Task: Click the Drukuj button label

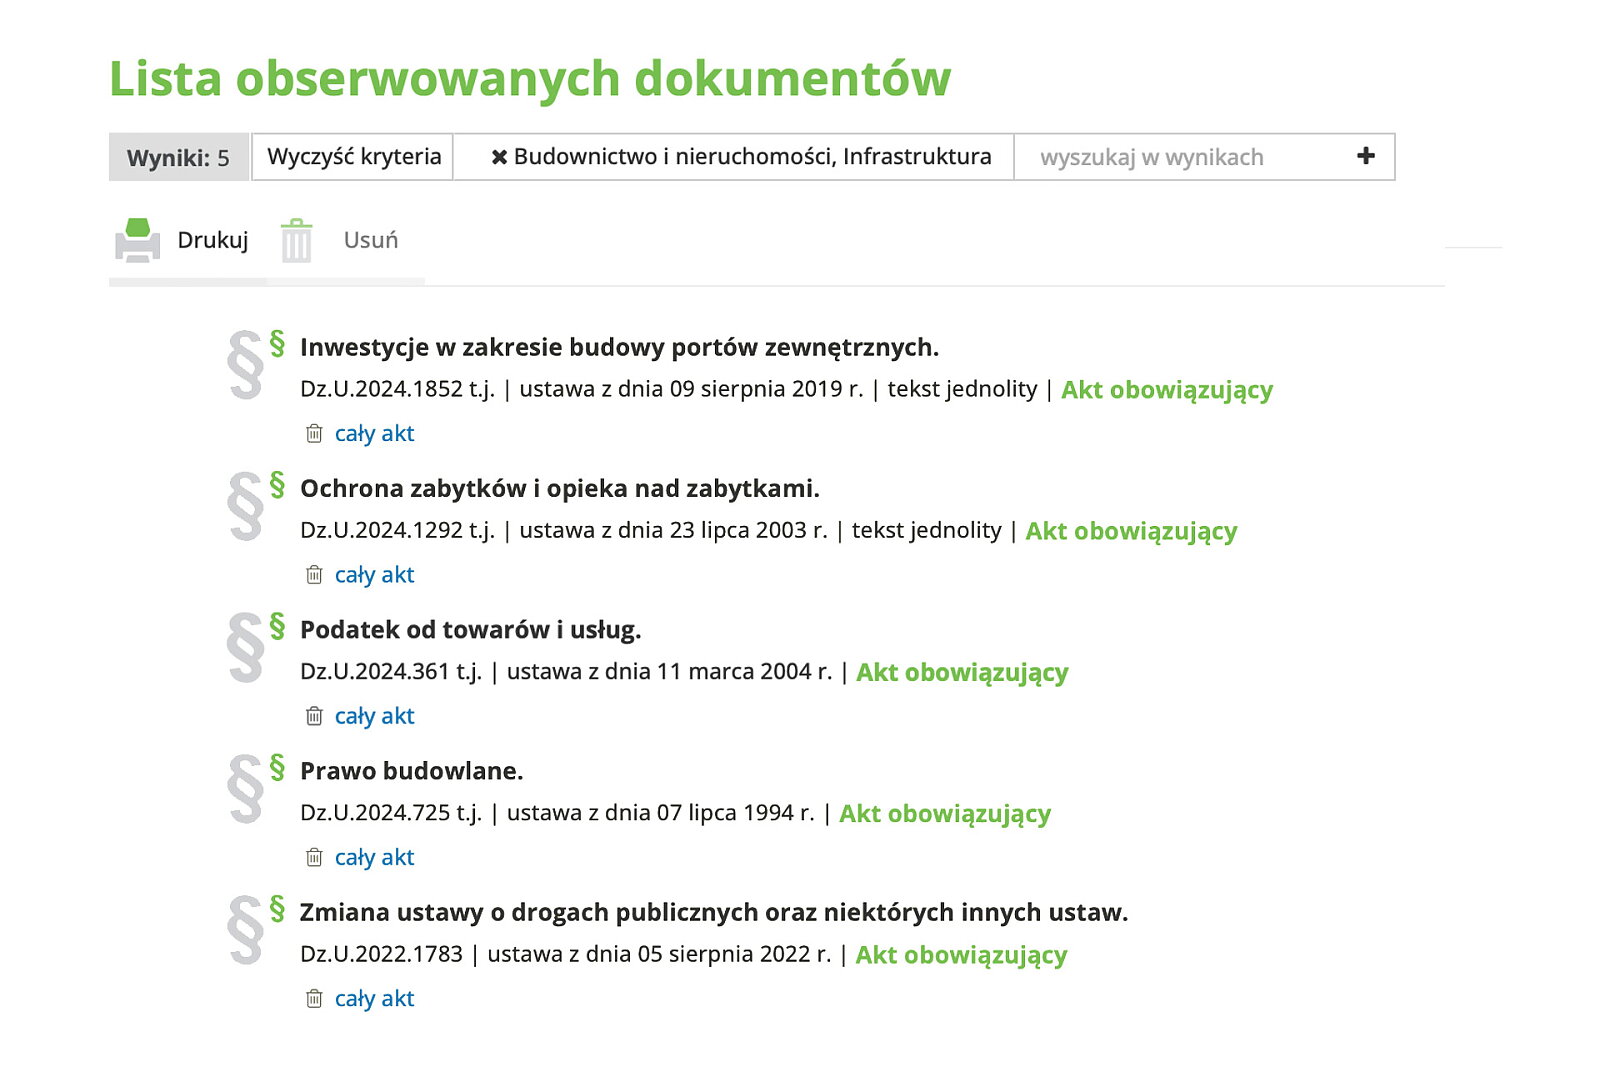Action: pos(213,240)
